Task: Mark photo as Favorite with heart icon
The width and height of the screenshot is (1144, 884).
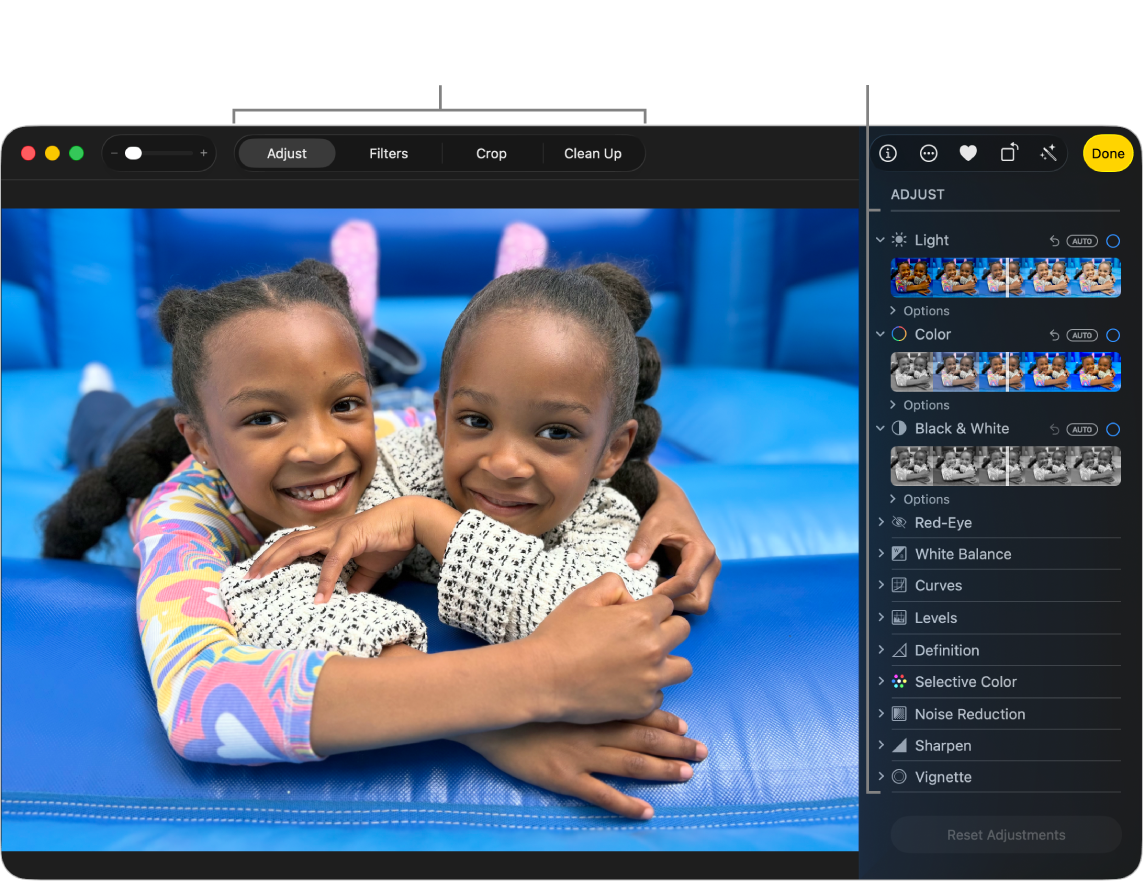Action: [968, 153]
